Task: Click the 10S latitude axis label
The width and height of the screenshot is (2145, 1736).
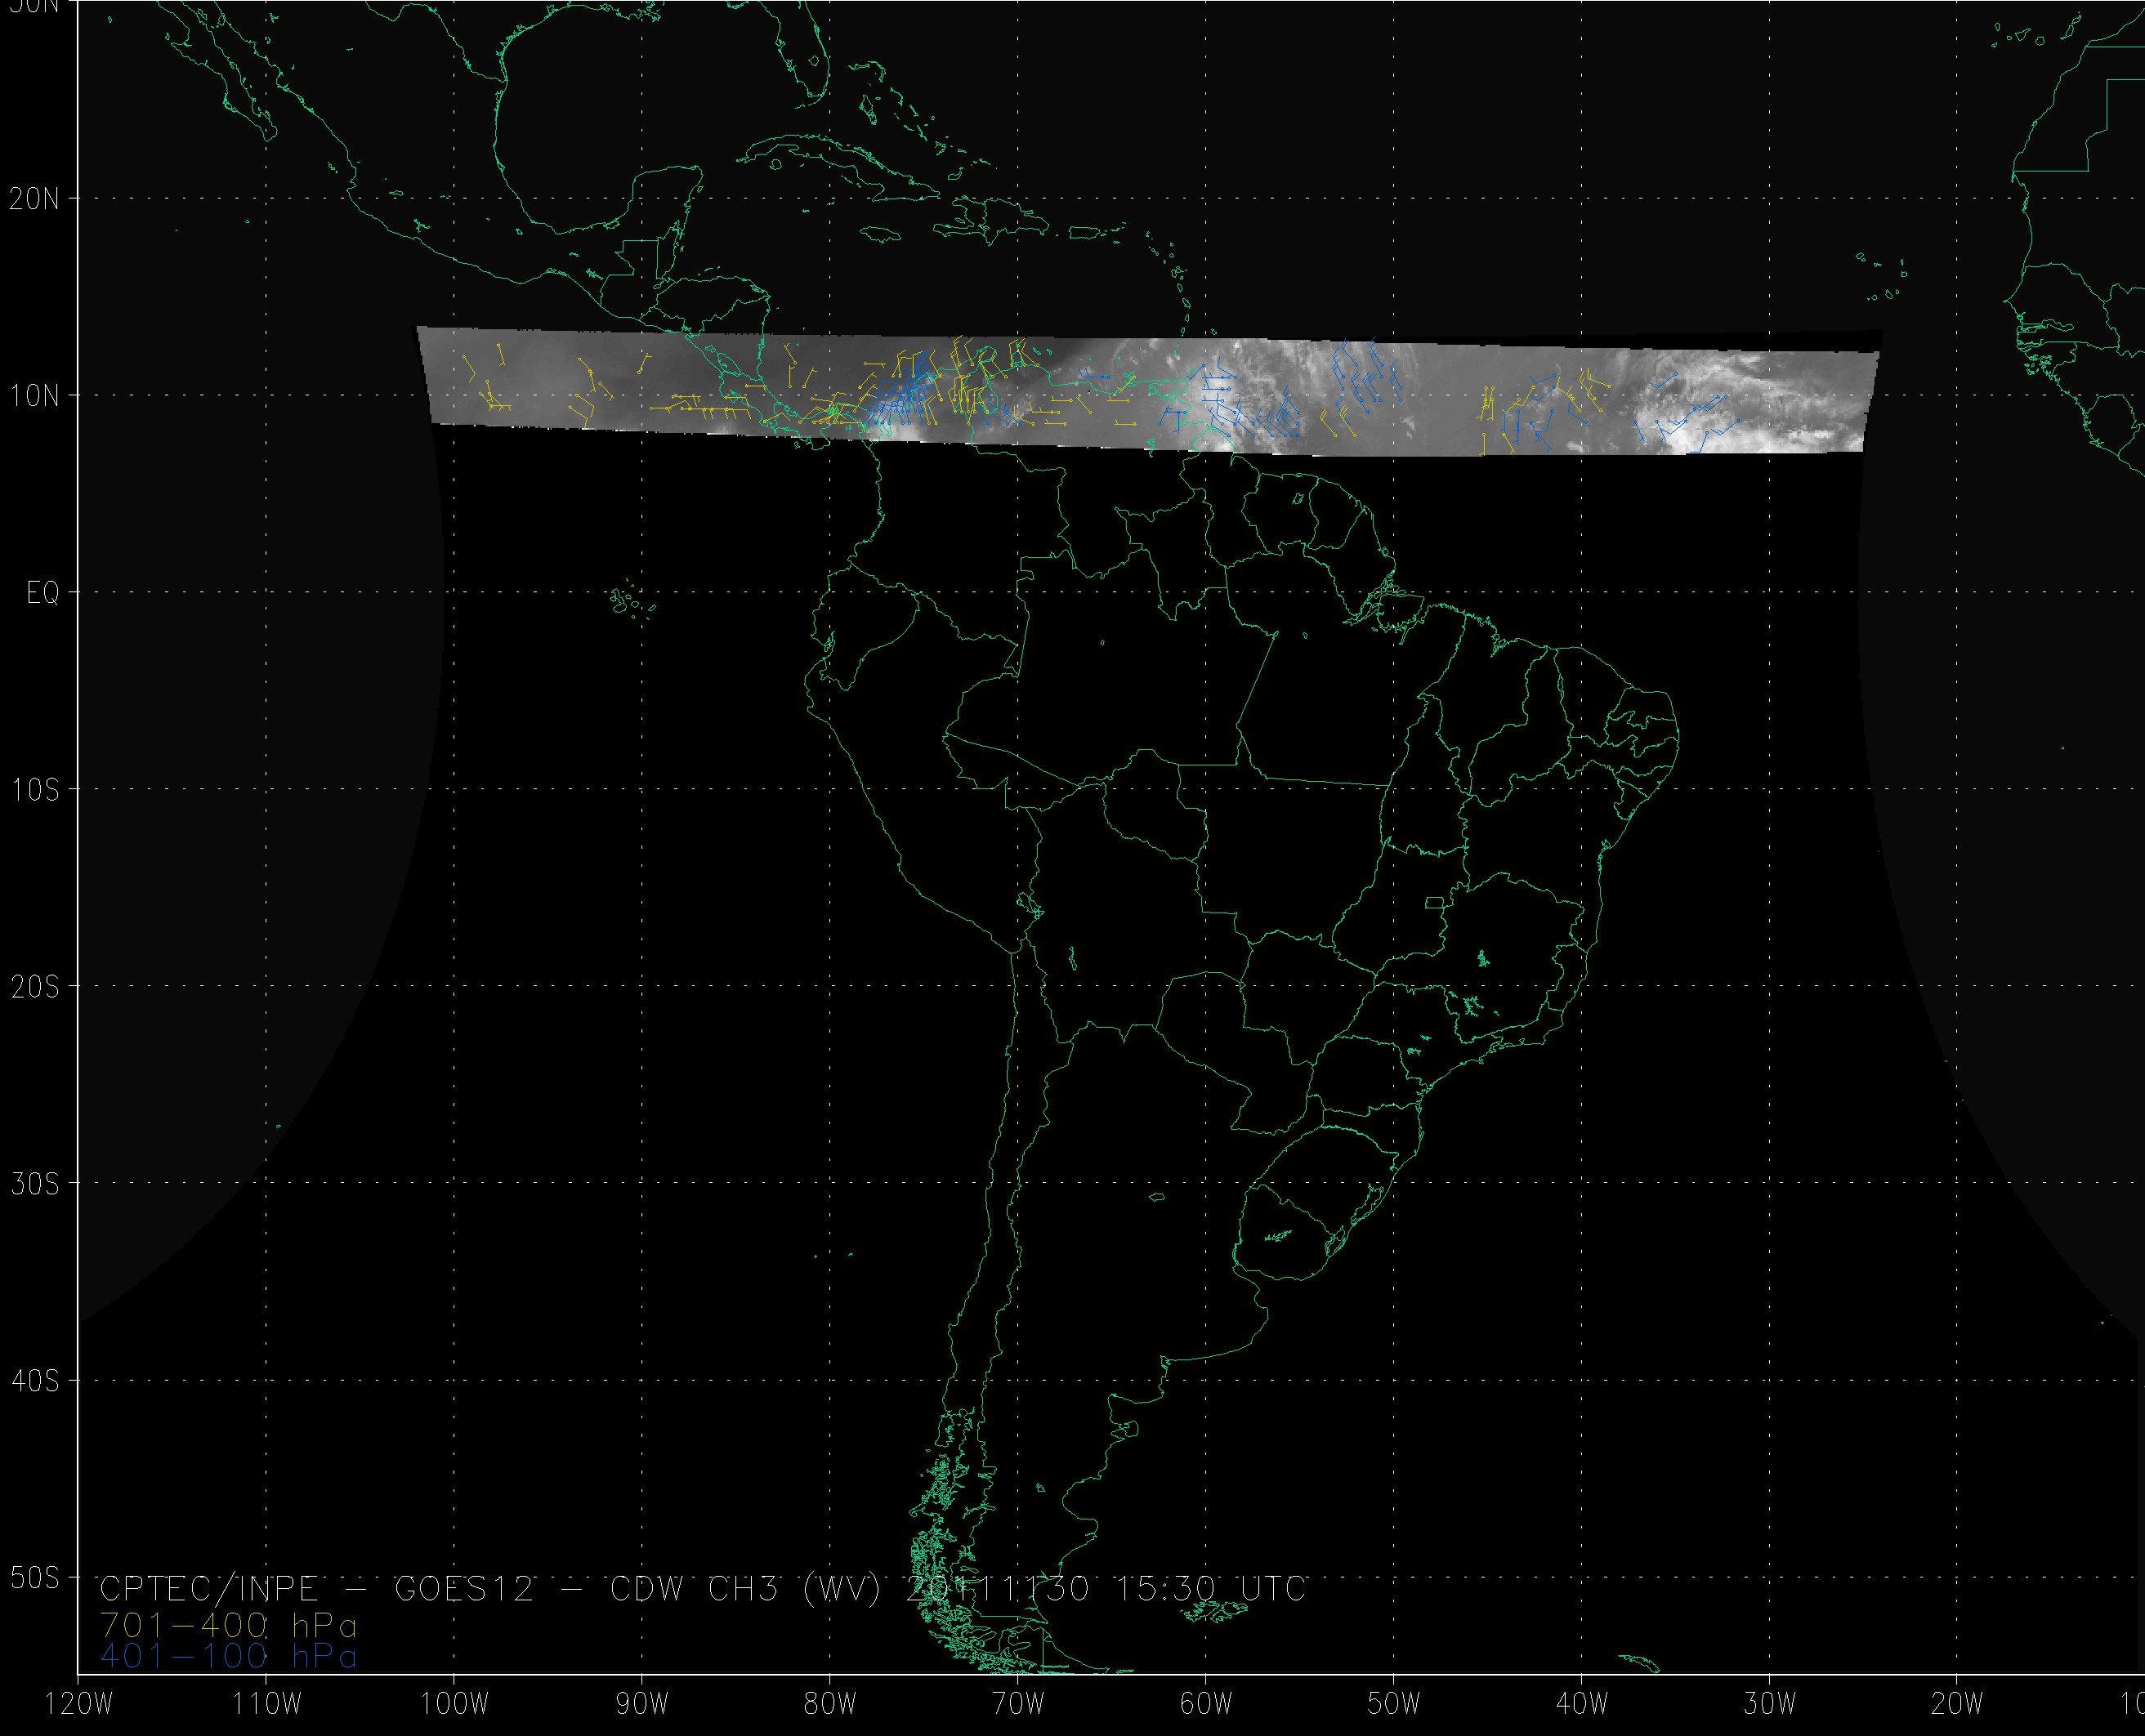Action: (x=35, y=790)
